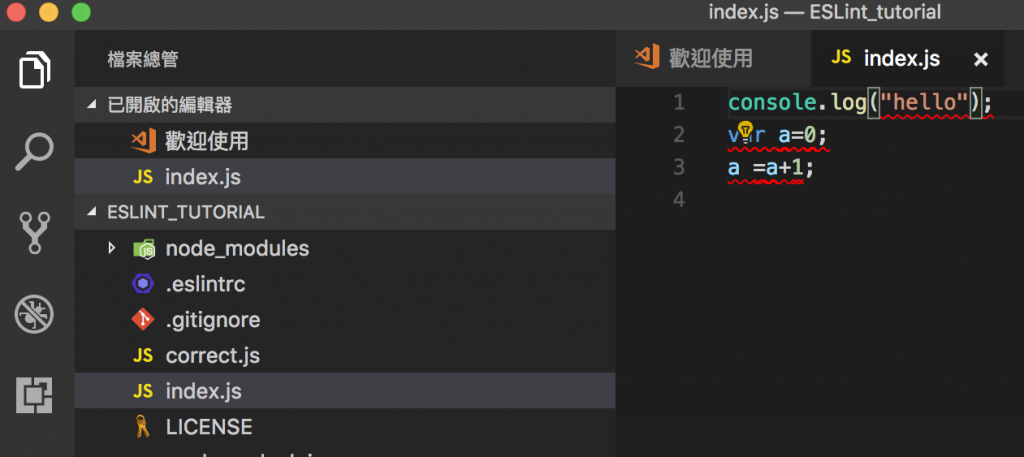Viewport: 1024px width, 457px height.
Task: Select index.js in open editors list
Action: click(x=345, y=176)
